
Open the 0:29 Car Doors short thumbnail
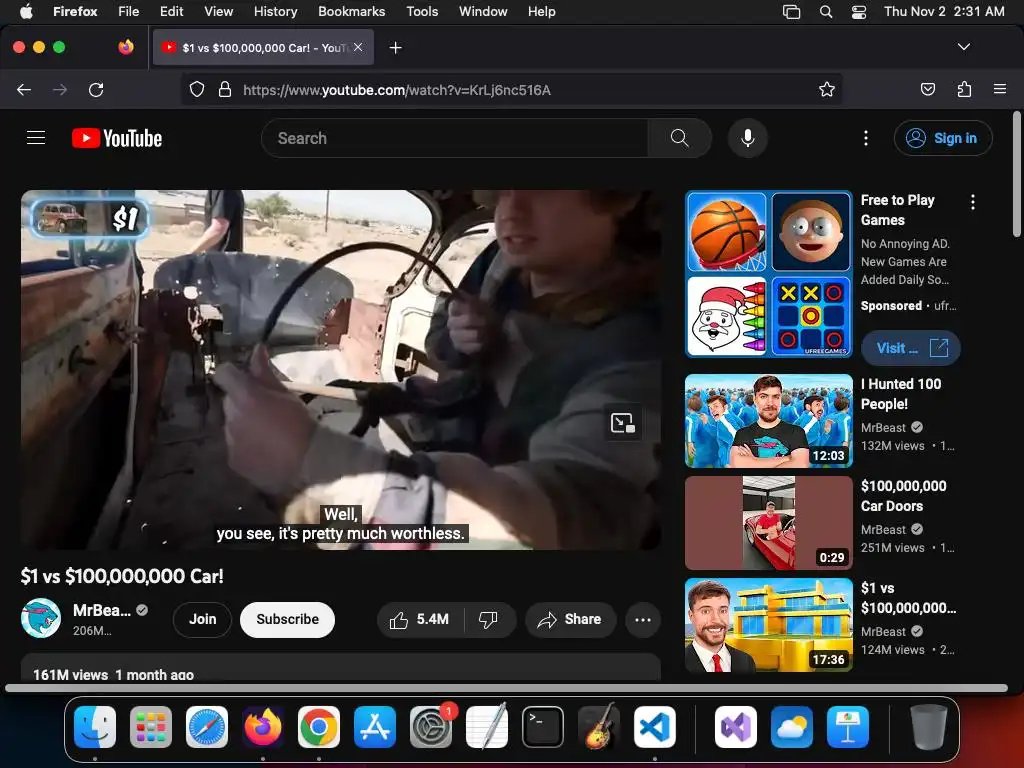(x=769, y=522)
